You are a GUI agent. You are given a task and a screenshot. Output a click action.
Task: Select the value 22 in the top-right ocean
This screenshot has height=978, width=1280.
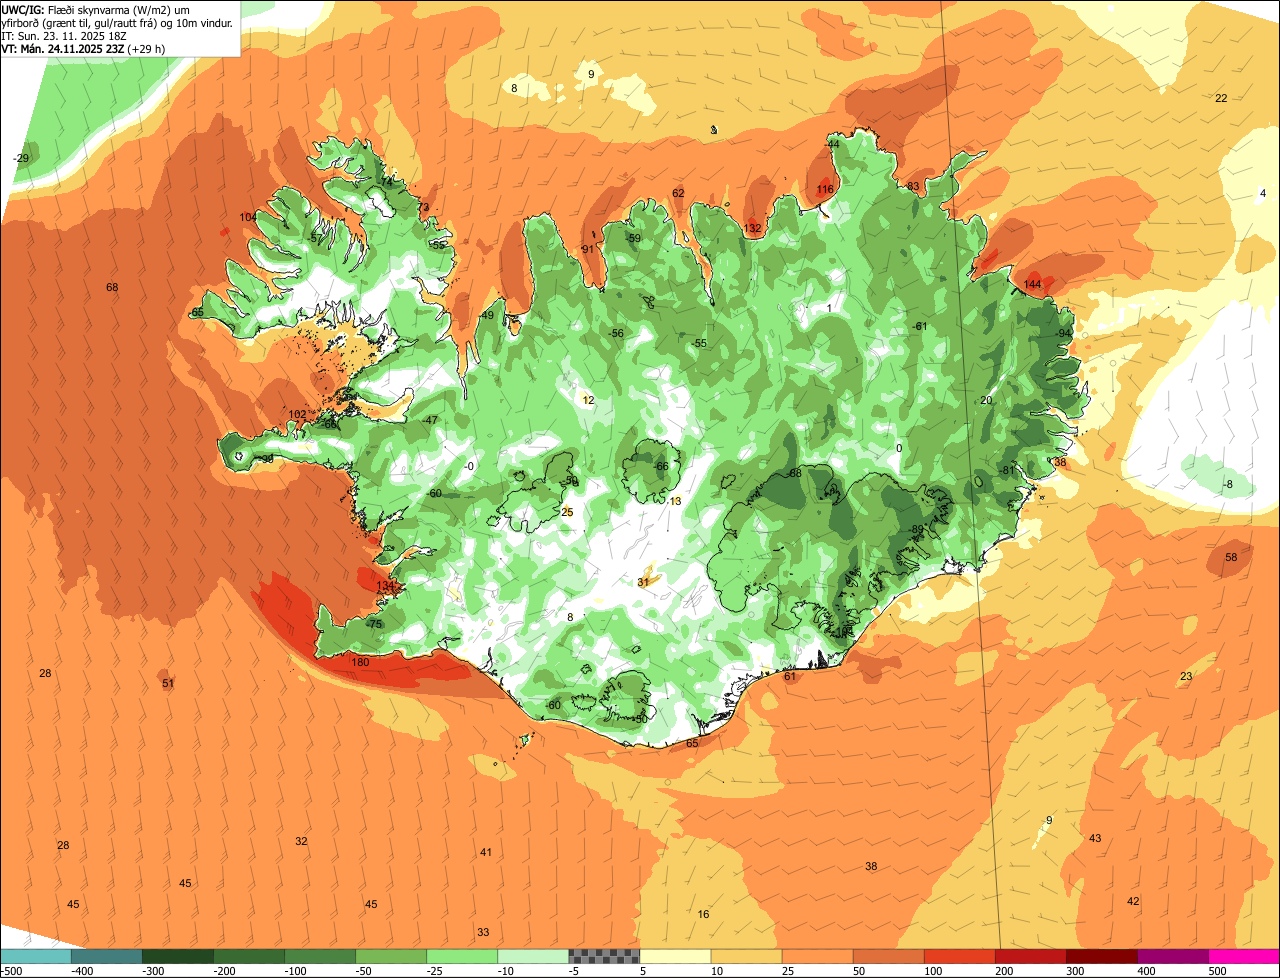(1221, 98)
